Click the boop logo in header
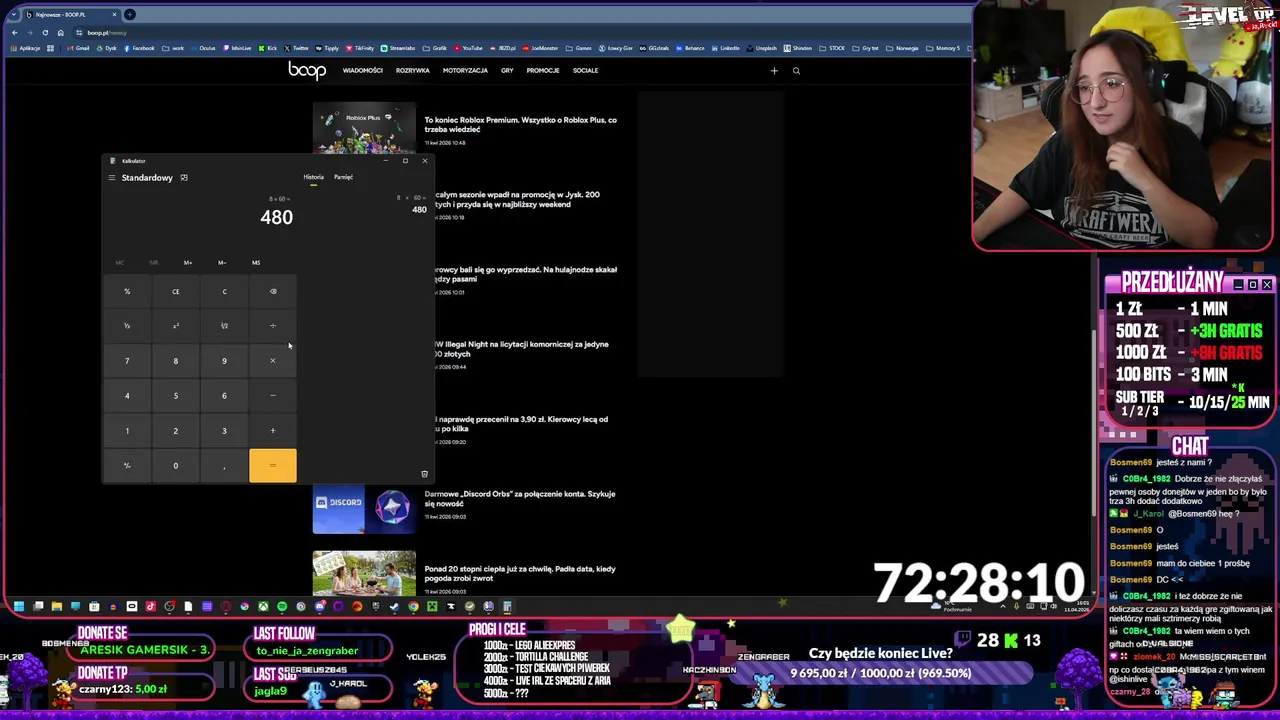Viewport: 1280px width, 720px height. coord(307,70)
